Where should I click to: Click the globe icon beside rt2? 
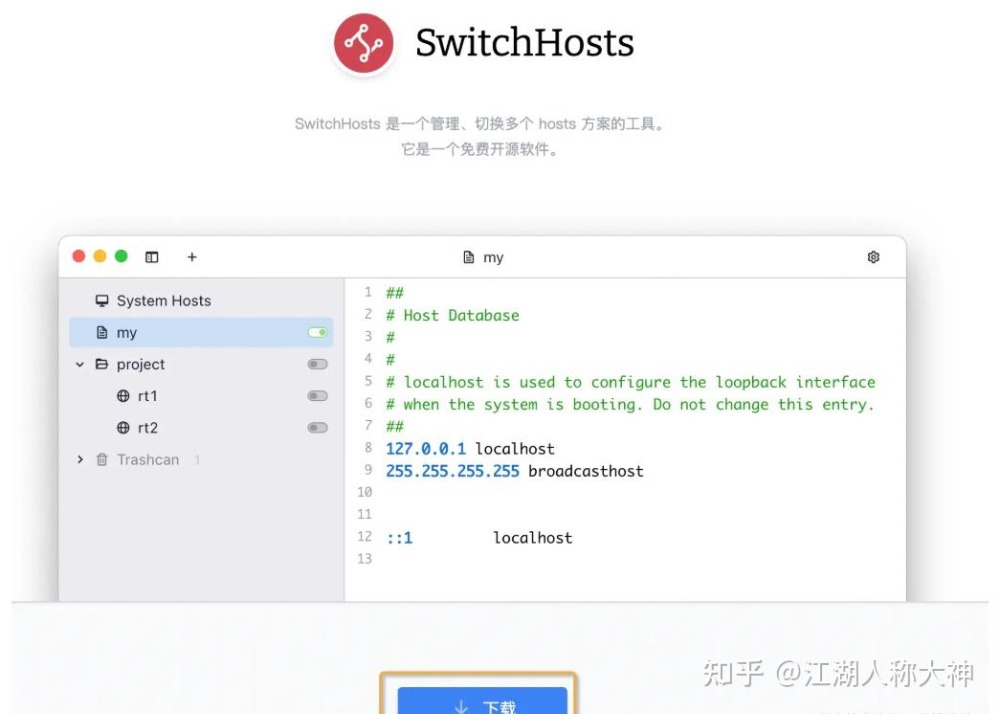coord(123,428)
